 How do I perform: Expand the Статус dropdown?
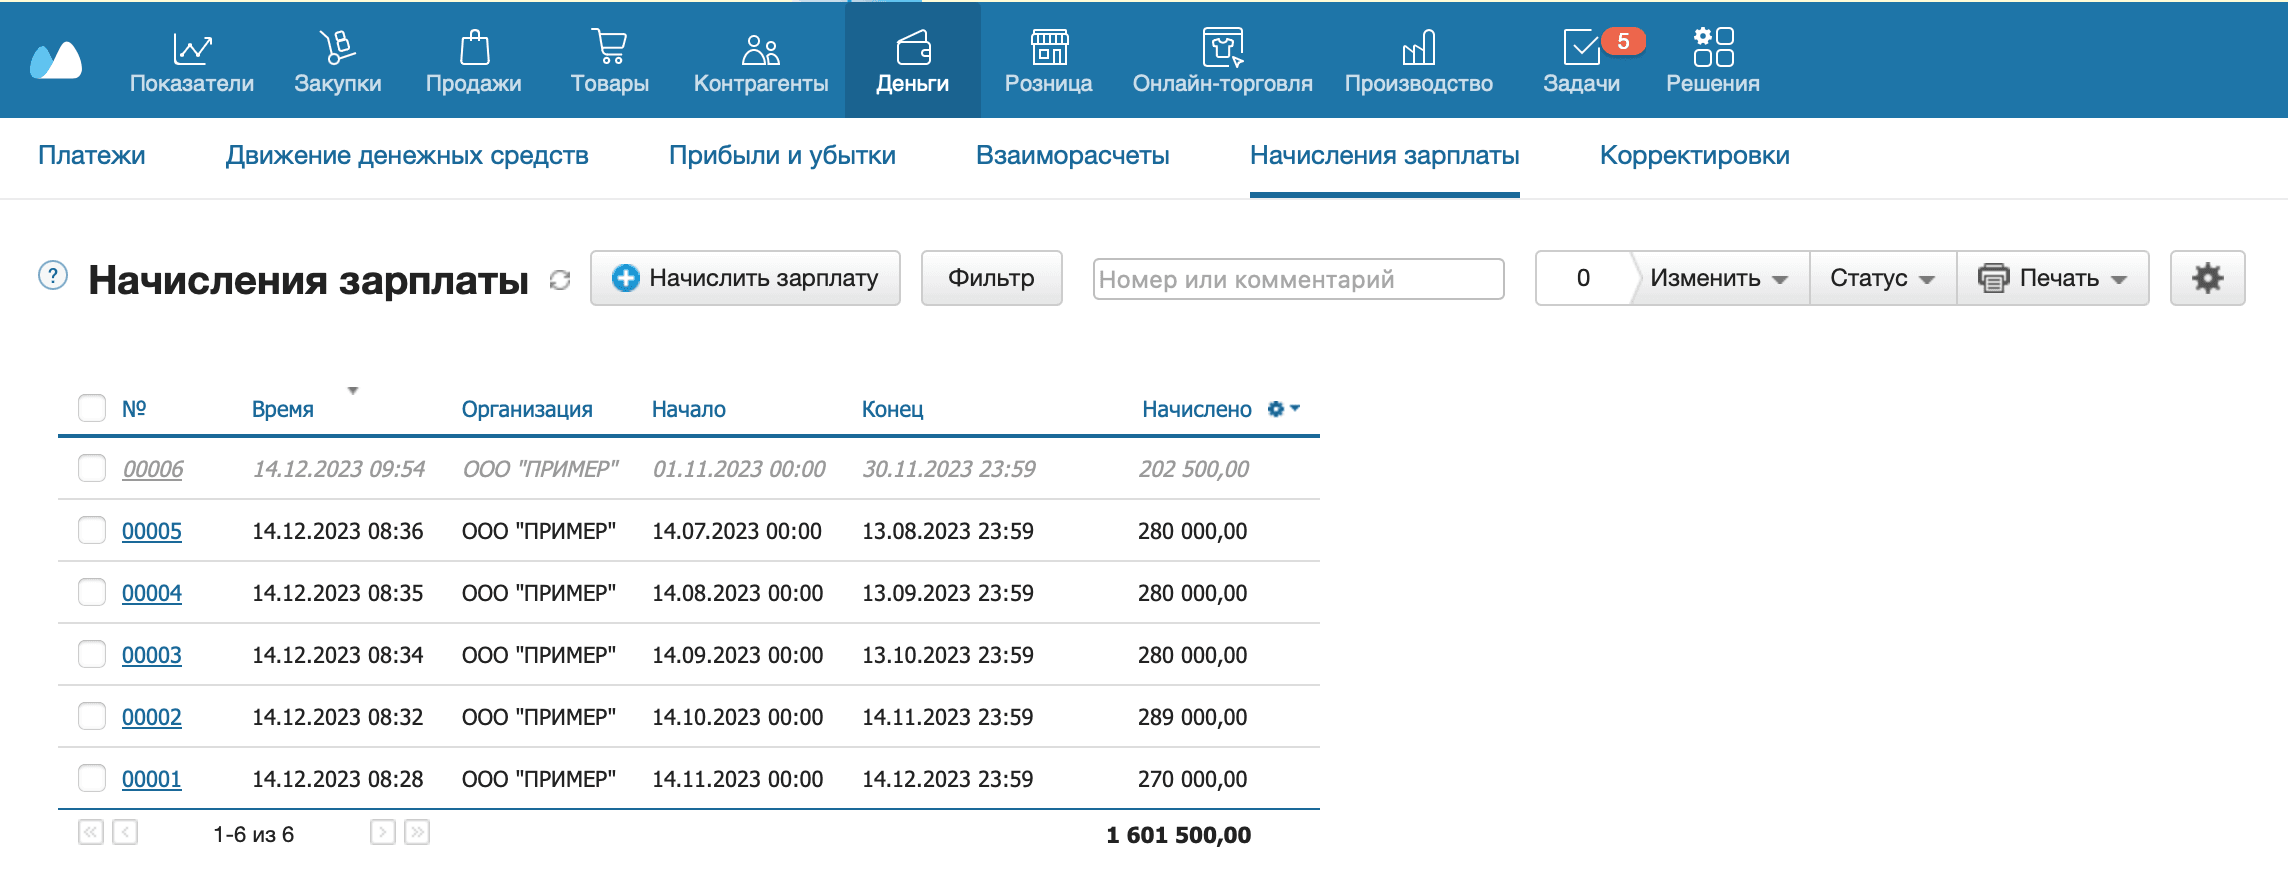(1883, 278)
